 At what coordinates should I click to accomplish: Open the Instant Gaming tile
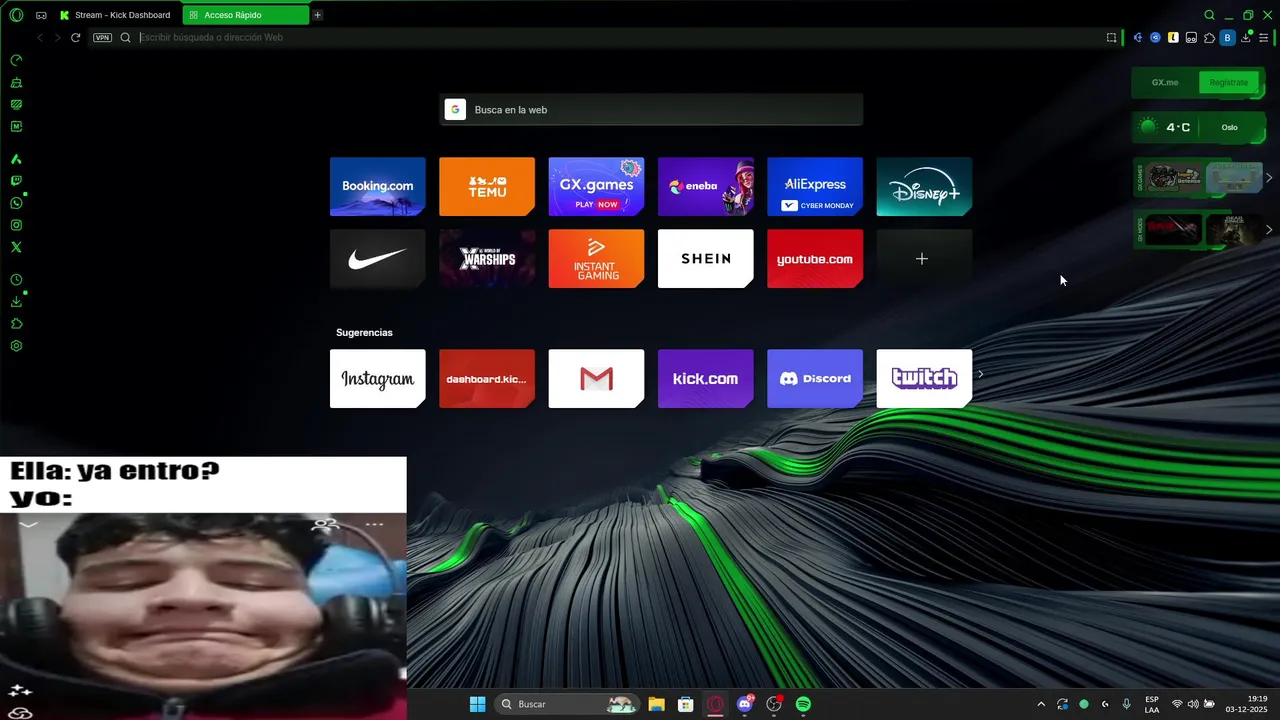tap(596, 259)
